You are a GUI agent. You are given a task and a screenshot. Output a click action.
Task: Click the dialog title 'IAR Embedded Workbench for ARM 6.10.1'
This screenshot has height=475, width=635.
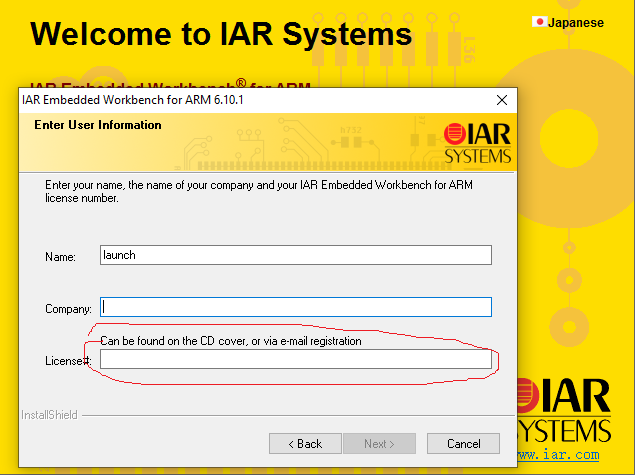click(132, 100)
